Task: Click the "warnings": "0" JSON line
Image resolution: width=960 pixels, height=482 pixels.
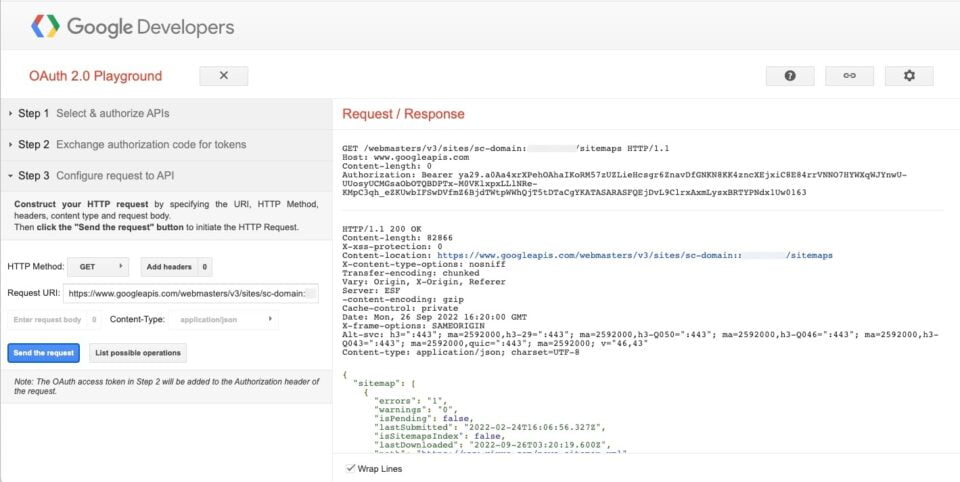Action: pyautogui.click(x=414, y=409)
